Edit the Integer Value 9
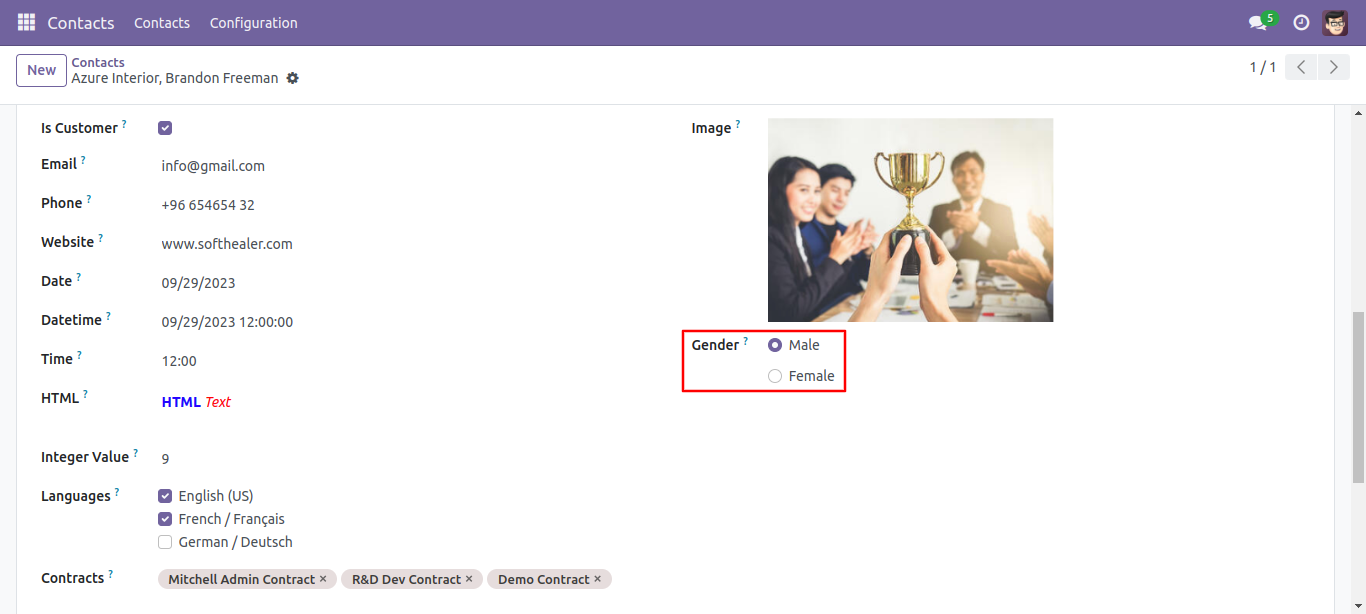 tap(165, 458)
